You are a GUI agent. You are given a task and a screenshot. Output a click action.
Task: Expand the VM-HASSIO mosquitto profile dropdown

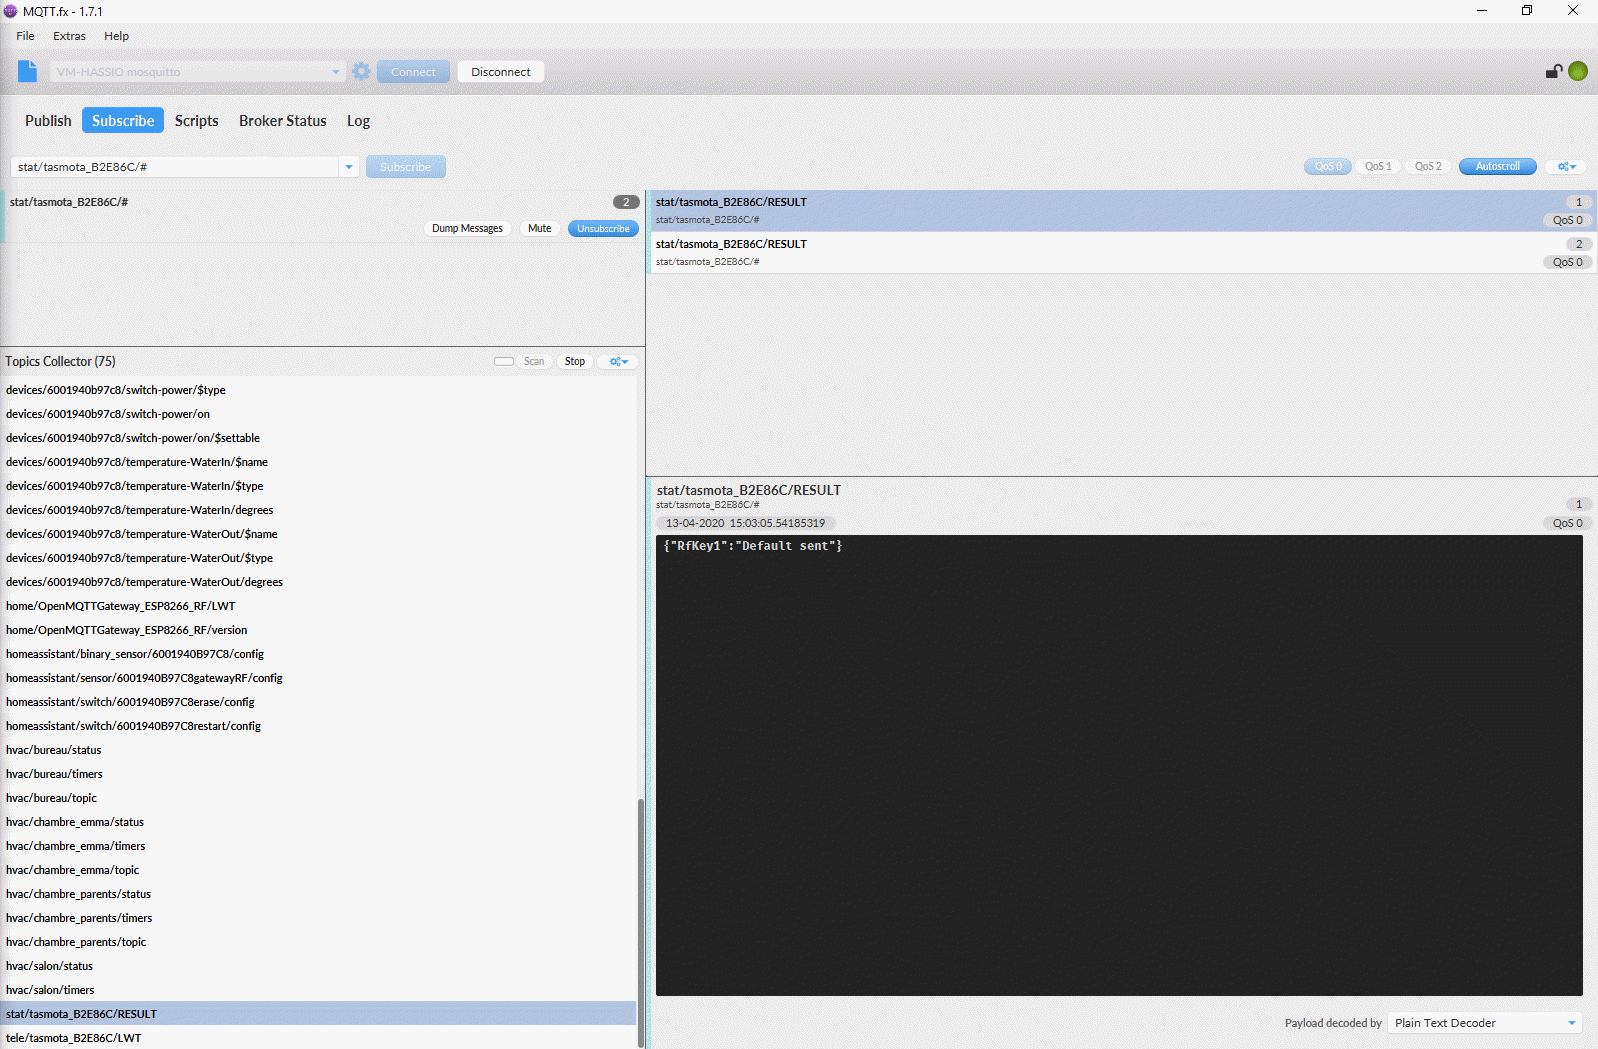tap(335, 72)
